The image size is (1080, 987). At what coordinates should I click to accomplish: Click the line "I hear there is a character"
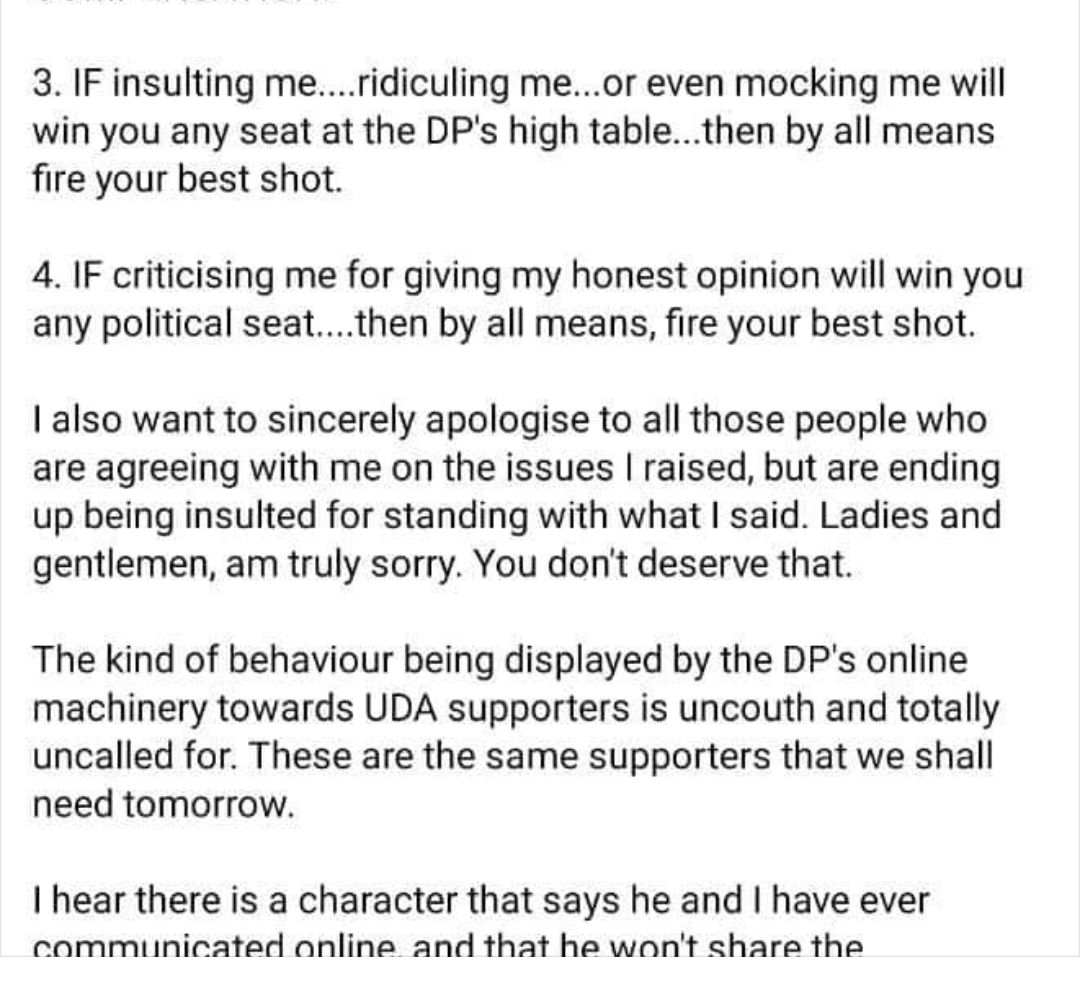[481, 900]
